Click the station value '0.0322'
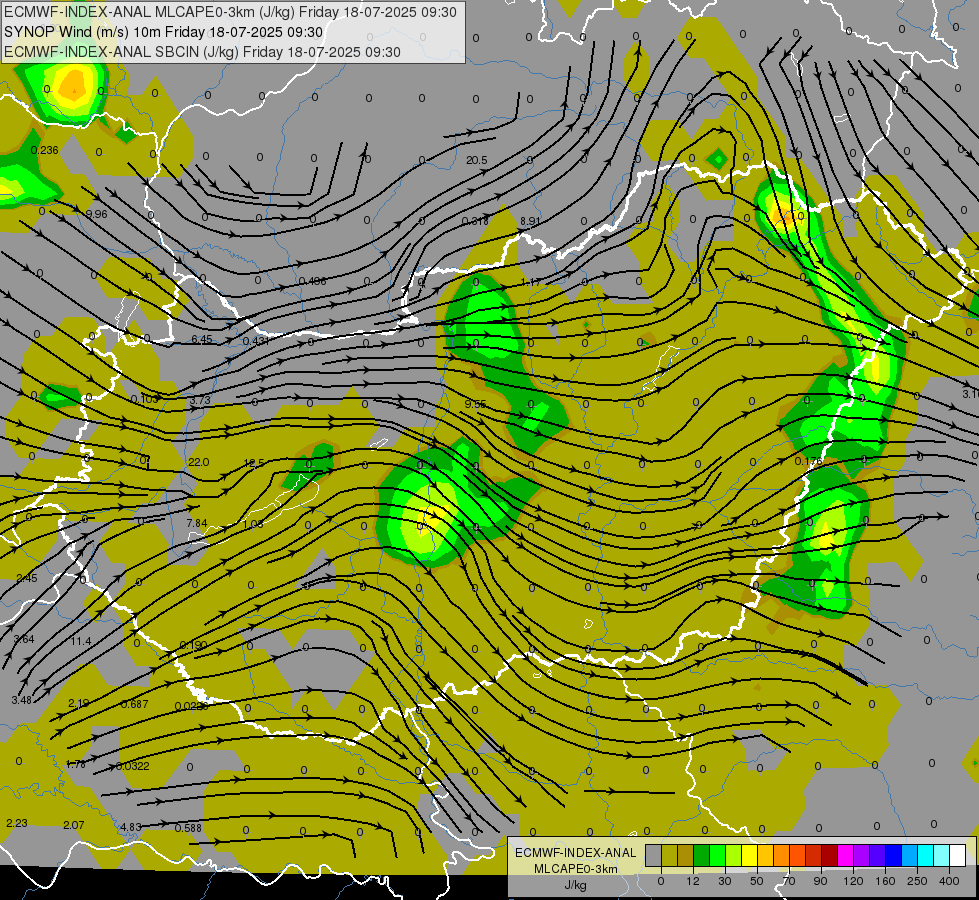The height and width of the screenshot is (900, 979). [133, 766]
